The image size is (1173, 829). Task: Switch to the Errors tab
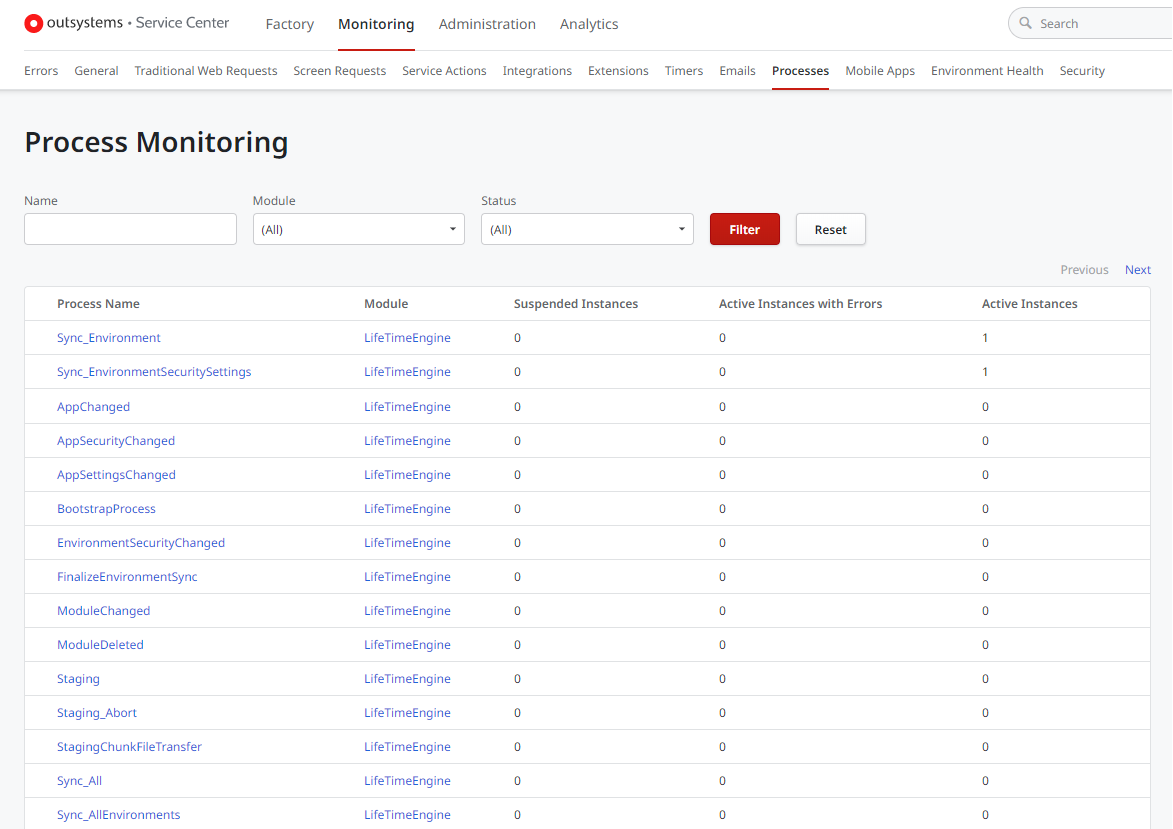[41, 71]
